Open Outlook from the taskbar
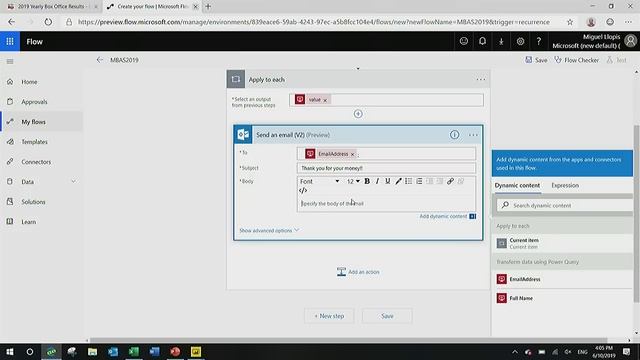The width and height of the screenshot is (640, 360). point(113,352)
